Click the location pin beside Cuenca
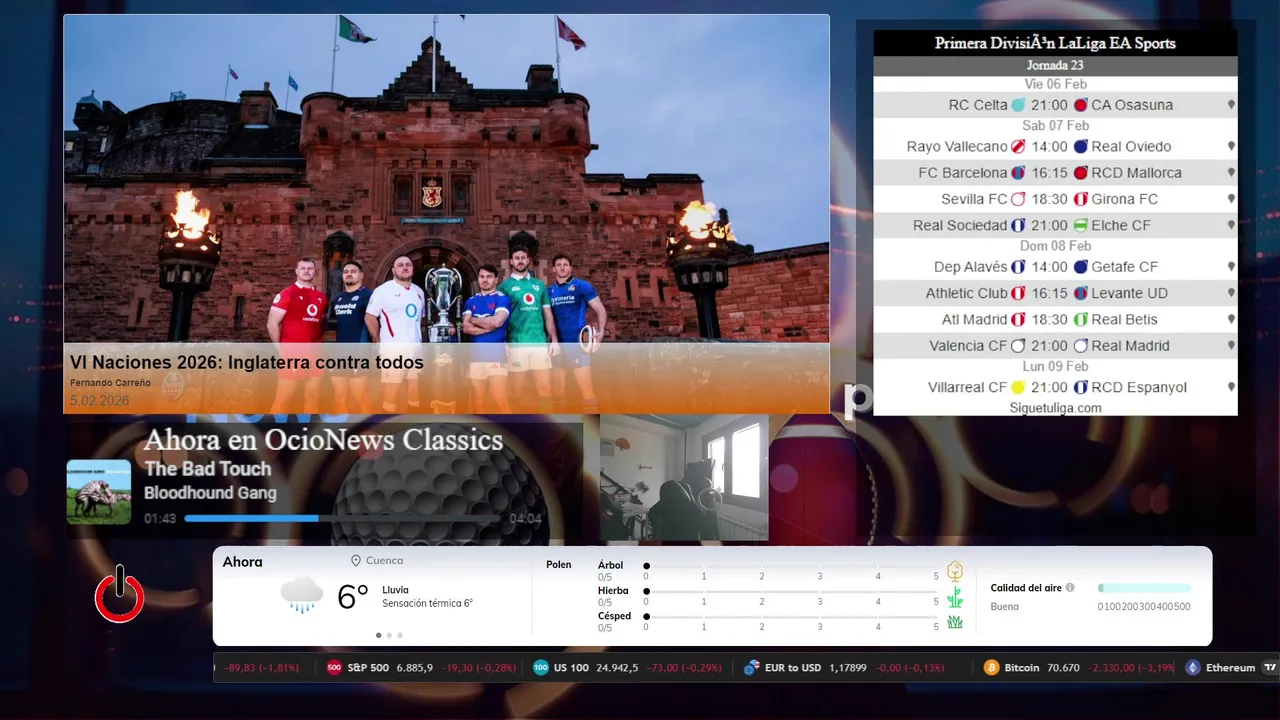 coord(355,561)
